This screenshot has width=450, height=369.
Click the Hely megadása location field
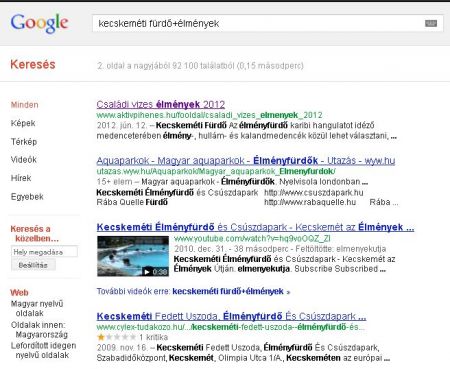point(44,252)
